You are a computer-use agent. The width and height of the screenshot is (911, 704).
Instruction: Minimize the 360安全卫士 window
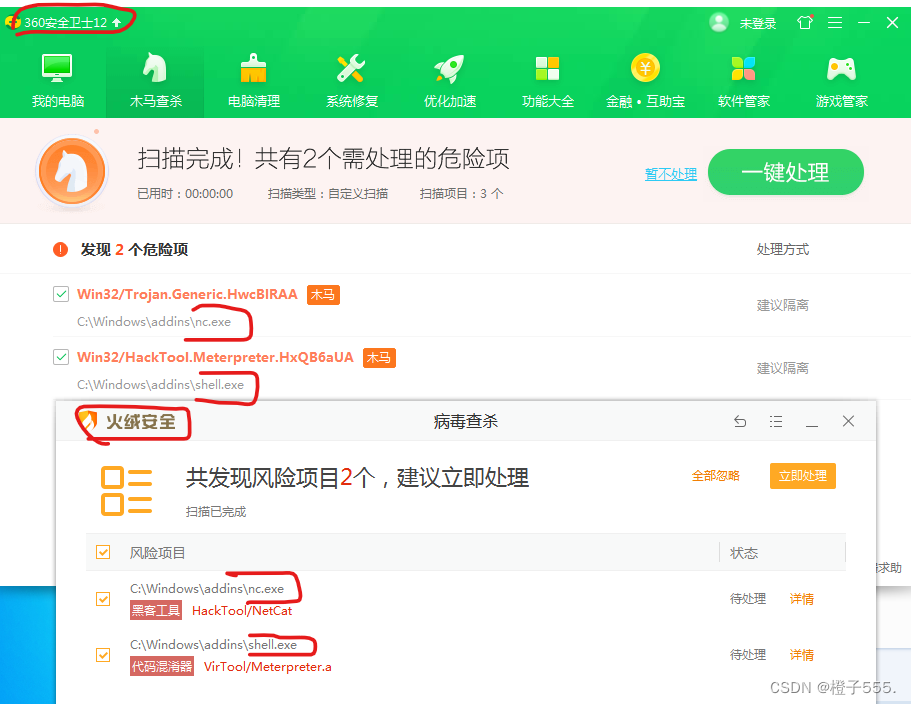(864, 23)
